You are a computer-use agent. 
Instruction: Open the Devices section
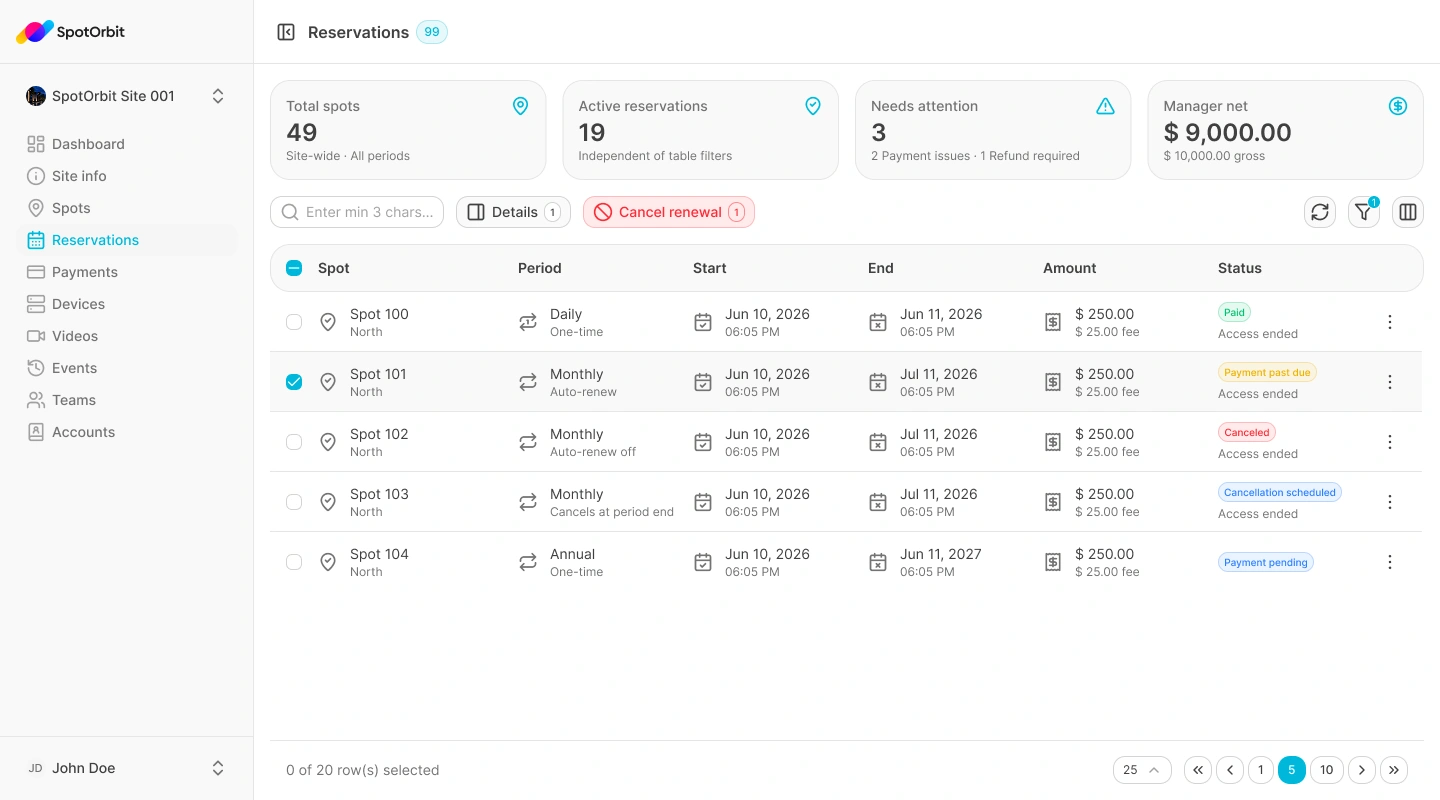click(x=126, y=304)
